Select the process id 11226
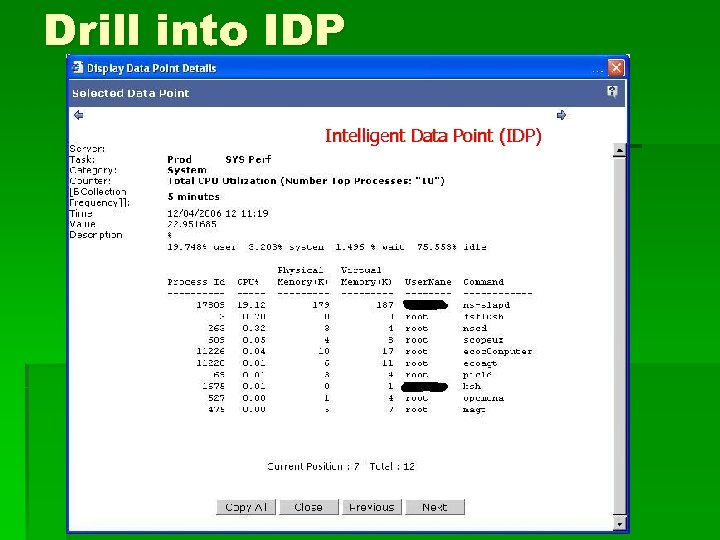This screenshot has height=540, width=720. tap(210, 351)
